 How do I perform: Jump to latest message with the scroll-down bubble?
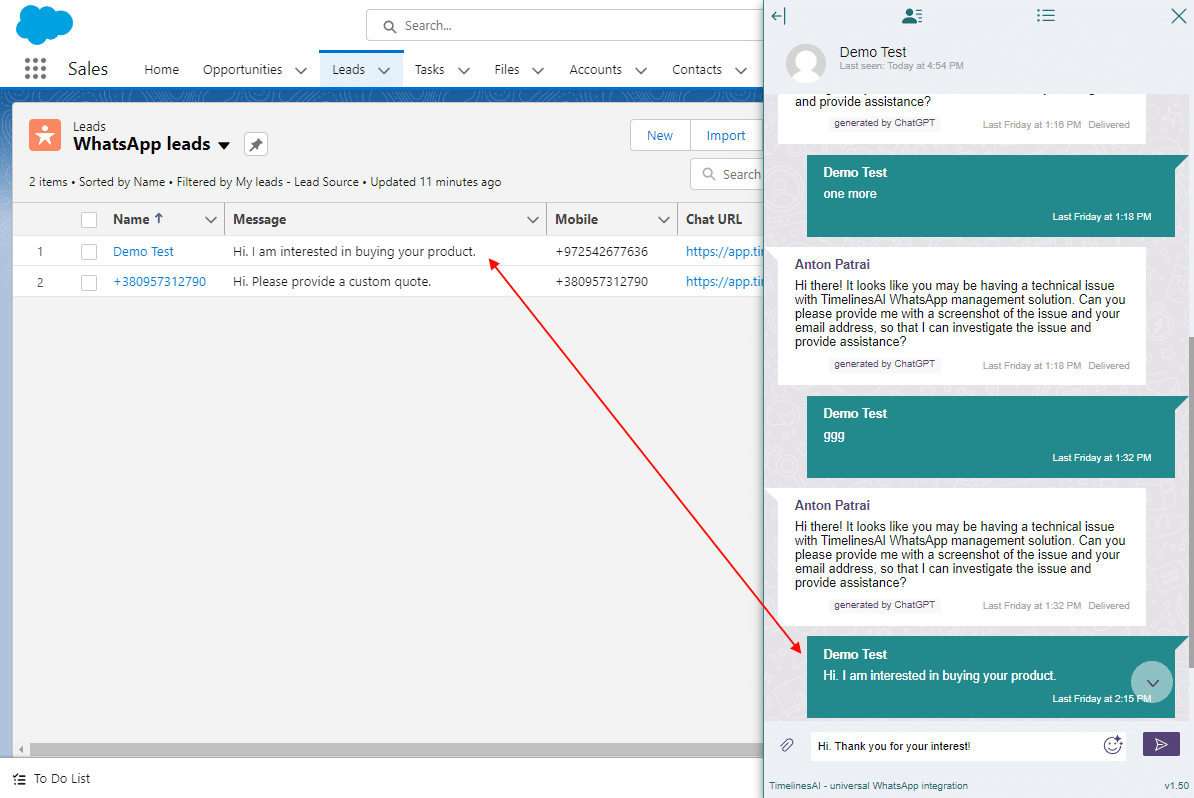(x=1151, y=682)
